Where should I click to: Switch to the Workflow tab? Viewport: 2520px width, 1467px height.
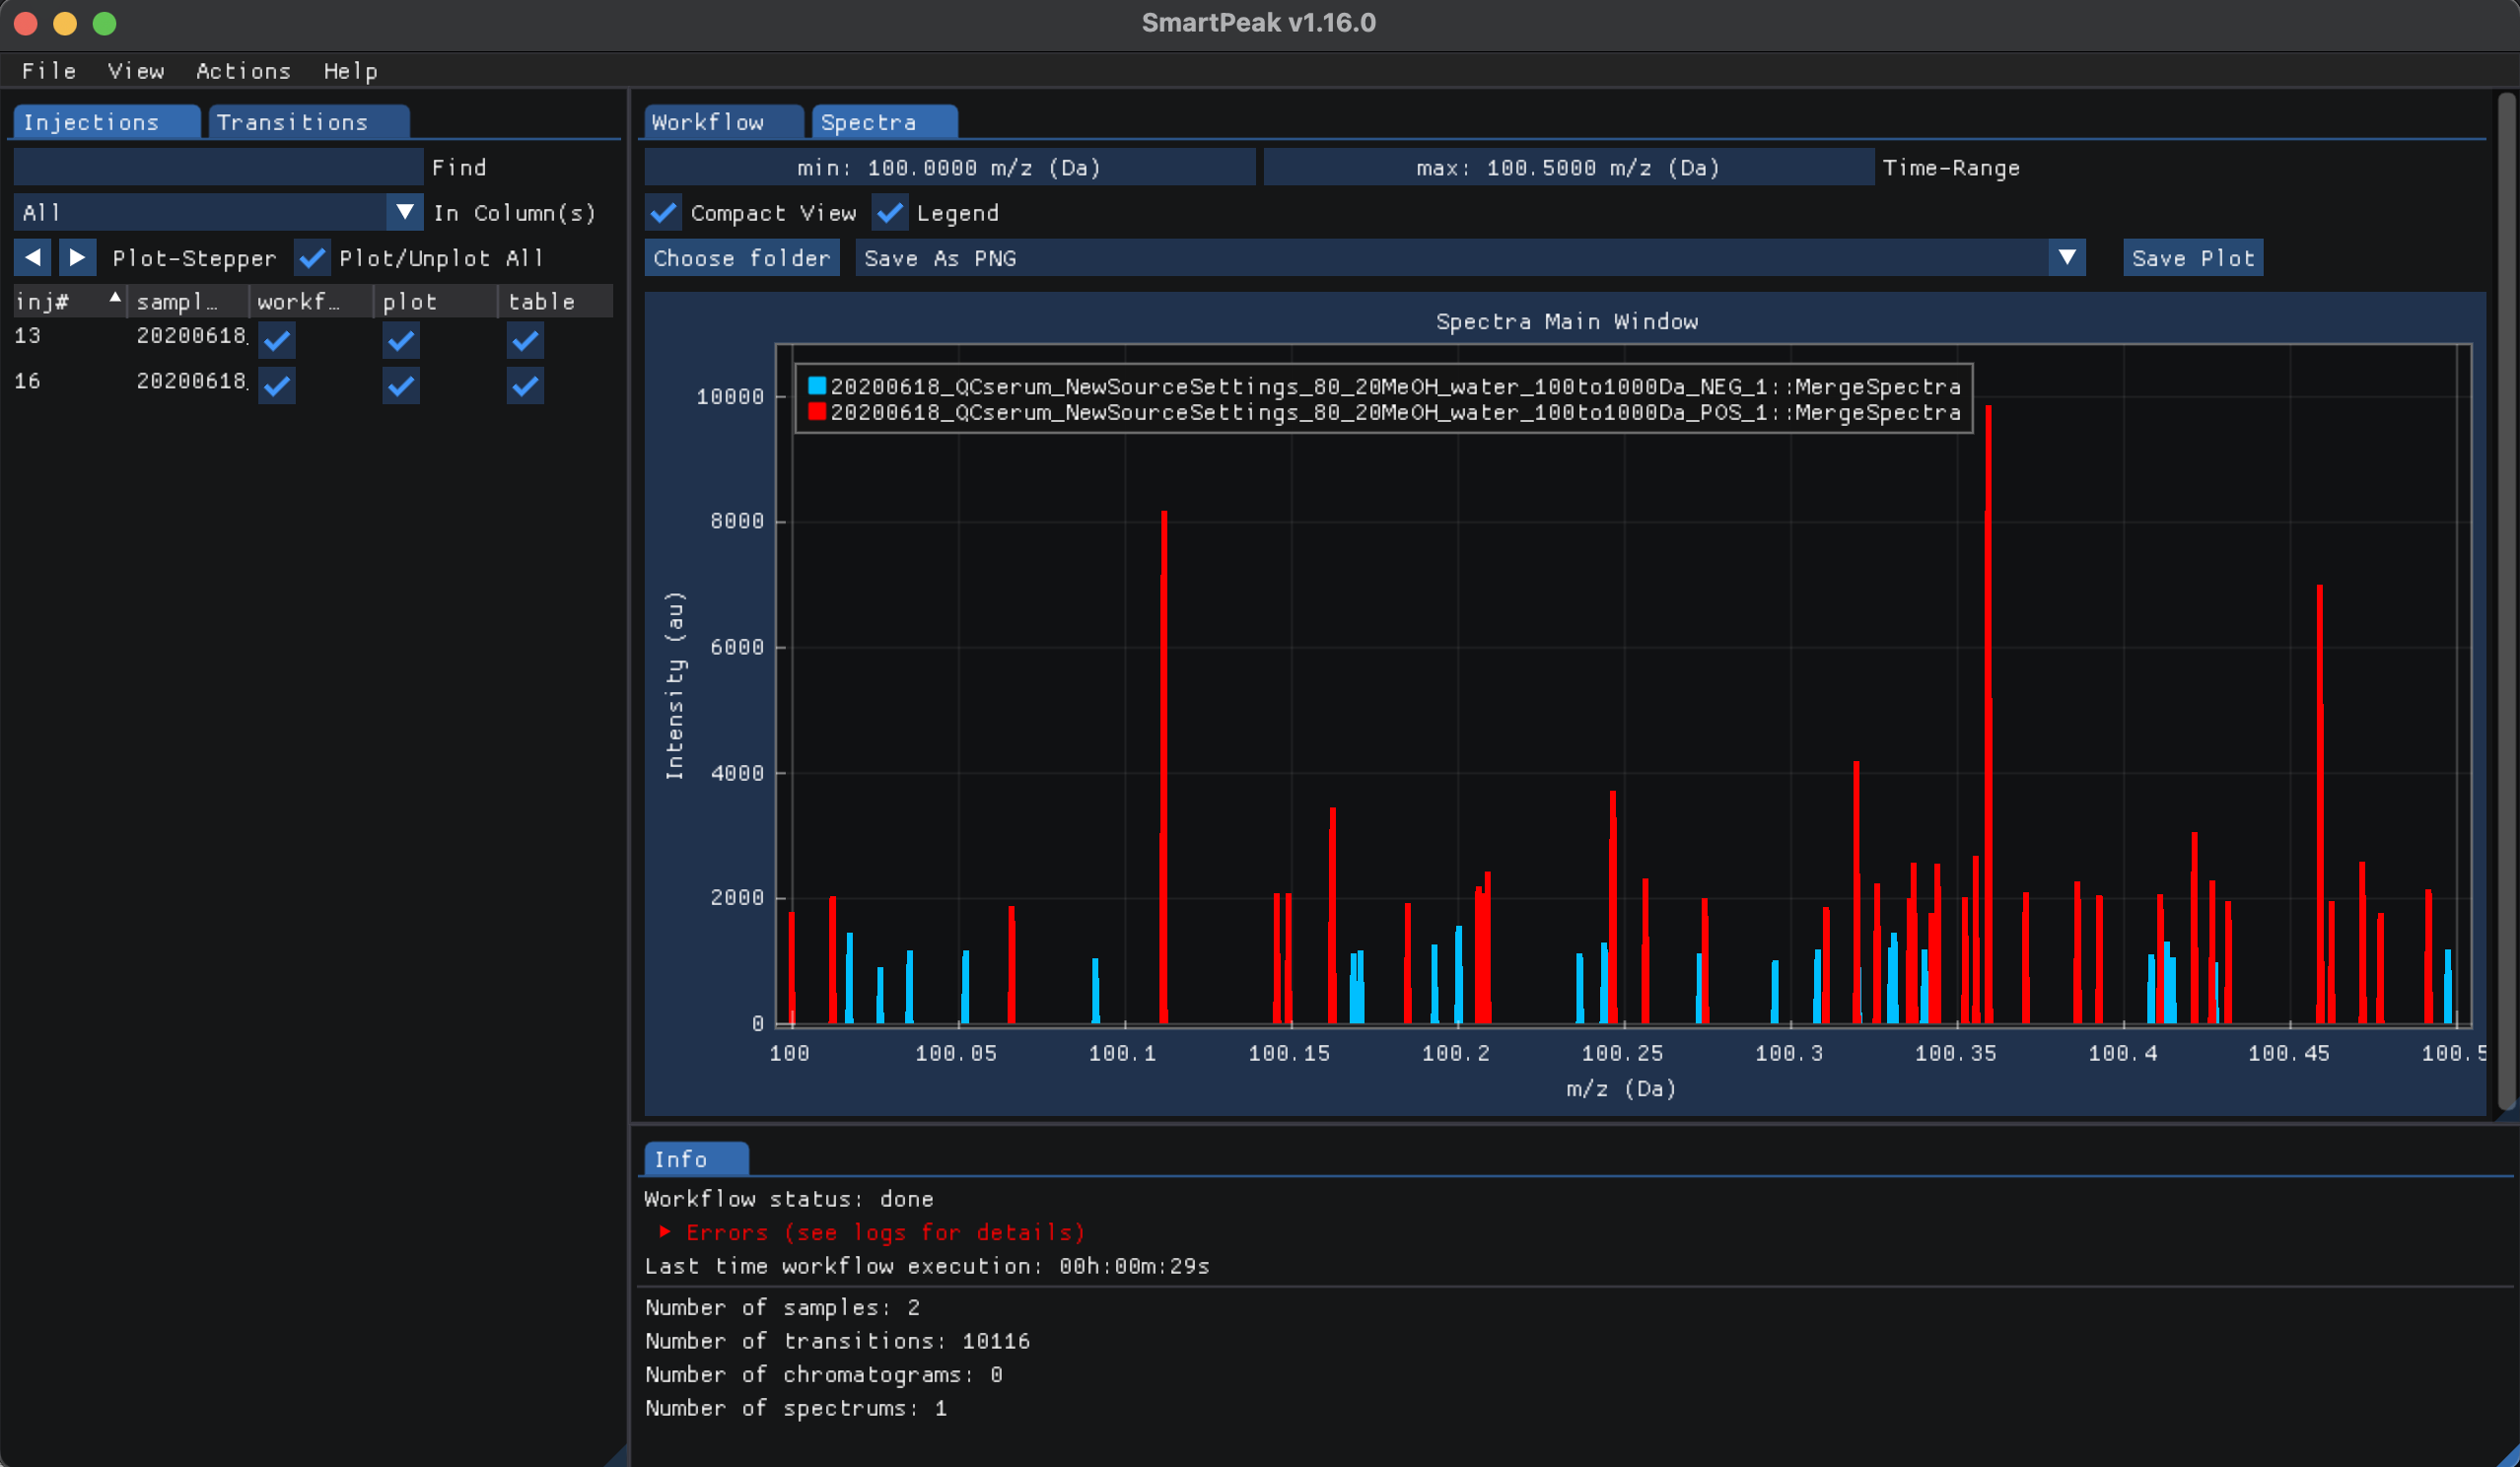coord(723,122)
